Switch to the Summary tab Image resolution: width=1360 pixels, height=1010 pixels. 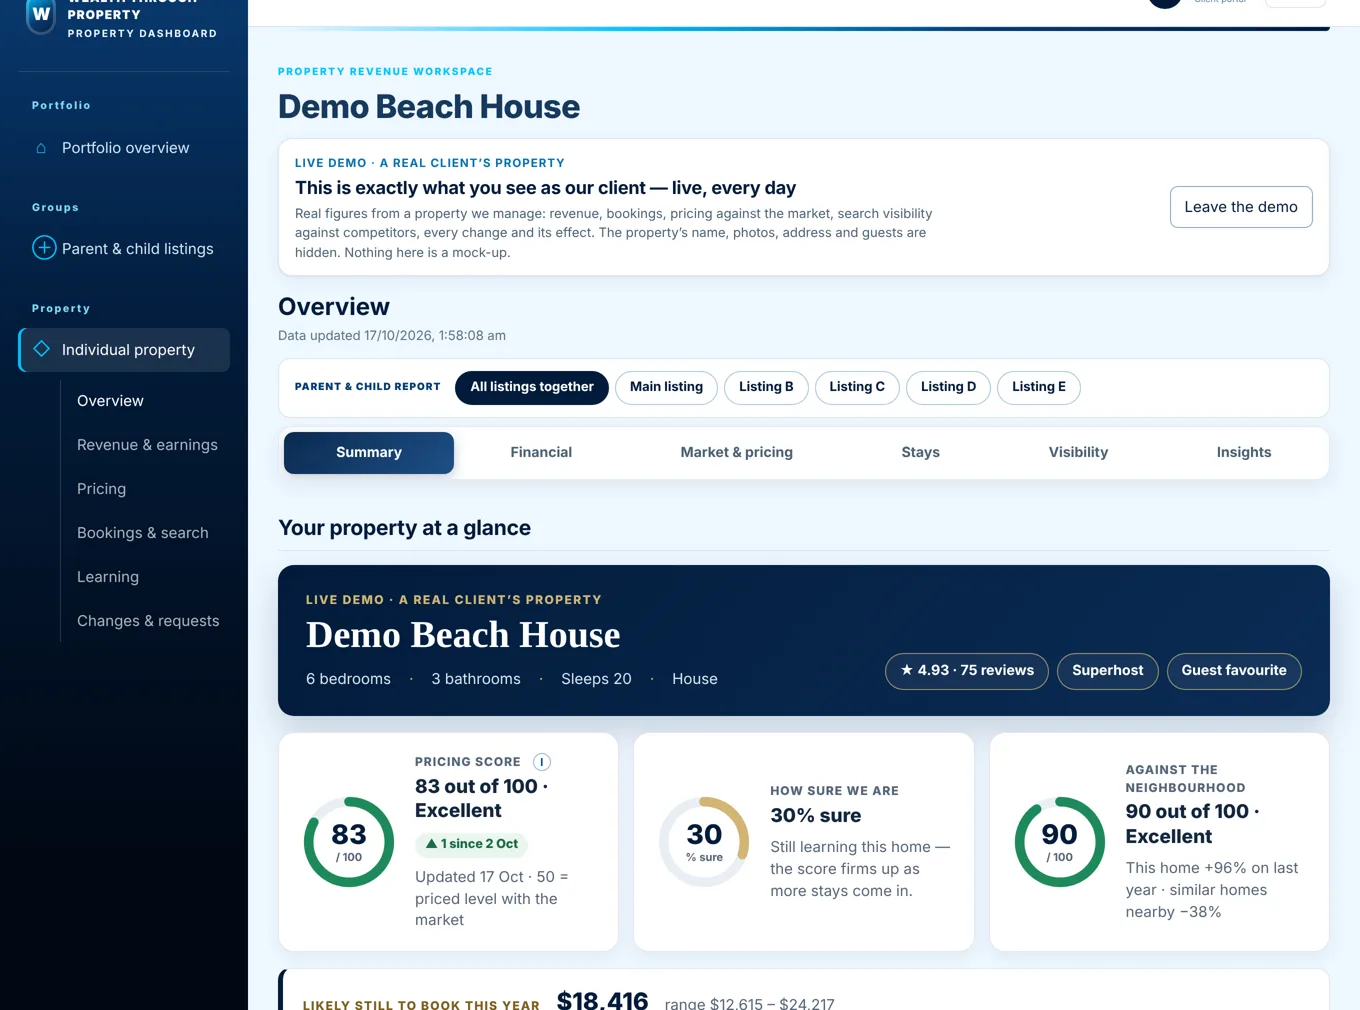pos(369,453)
